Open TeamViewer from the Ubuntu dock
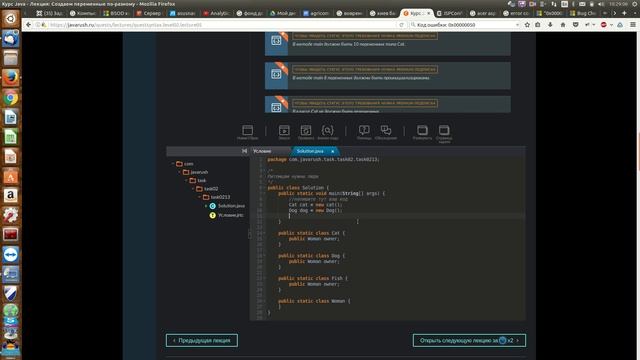The width and height of the screenshot is (640, 360). pyautogui.click(x=11, y=255)
